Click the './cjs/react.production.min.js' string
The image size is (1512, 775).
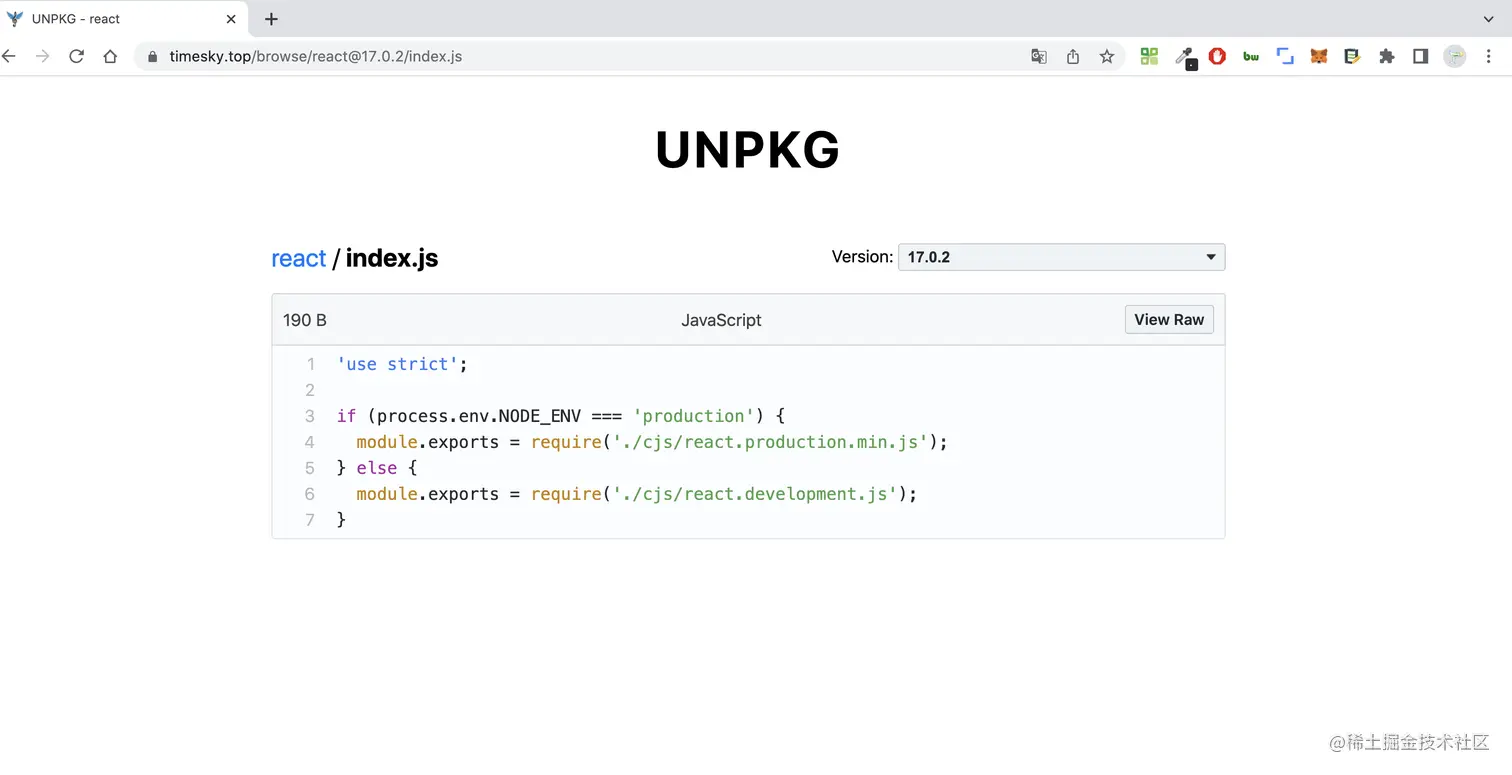769,442
